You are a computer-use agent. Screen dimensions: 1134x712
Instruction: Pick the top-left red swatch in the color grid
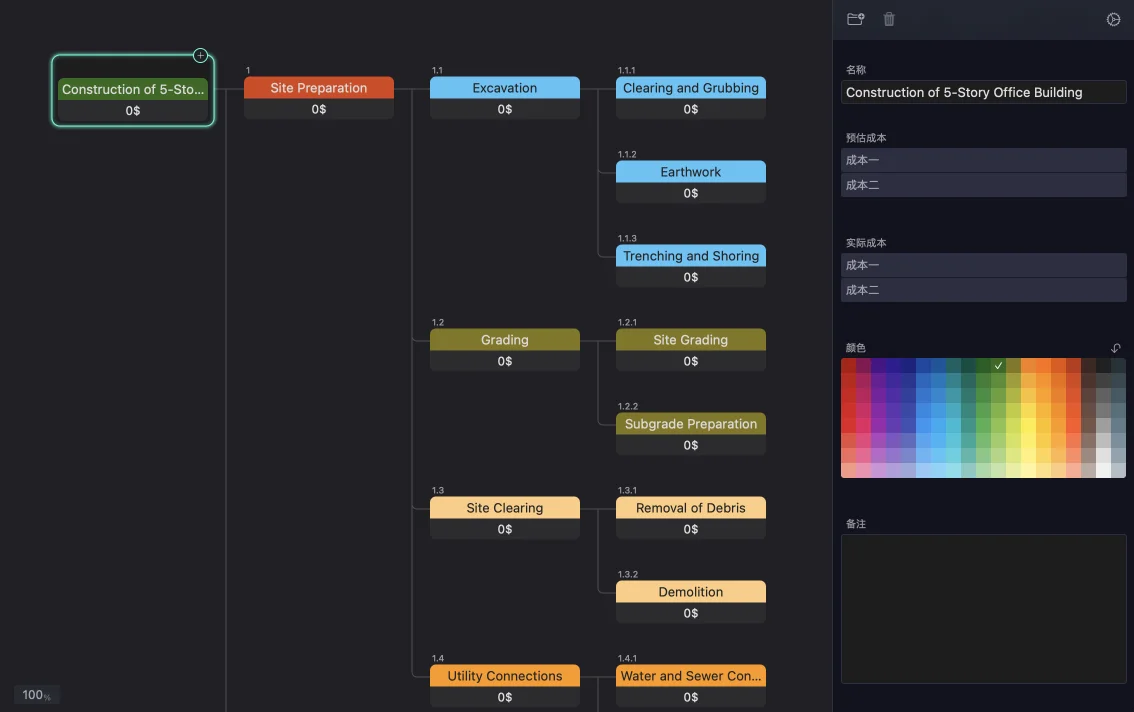pos(848,365)
